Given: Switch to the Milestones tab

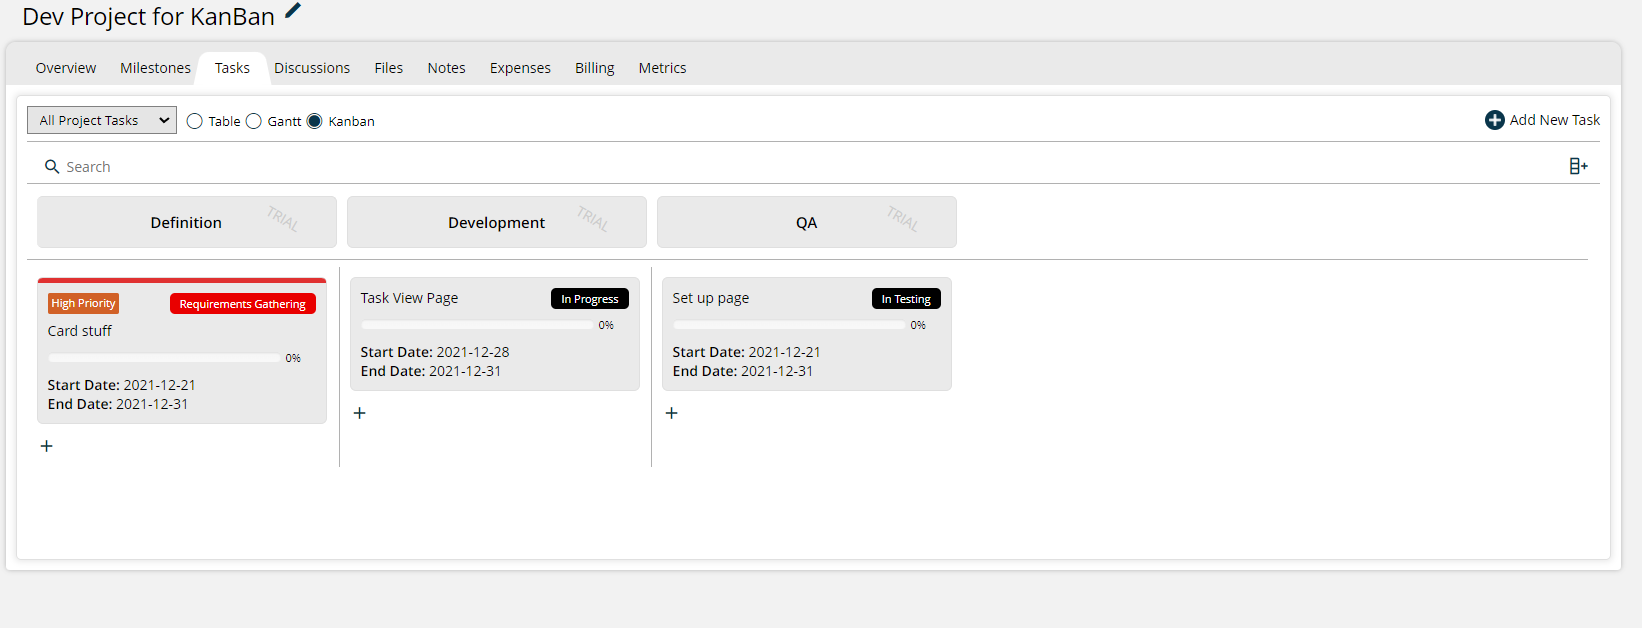Looking at the screenshot, I should [x=155, y=68].
